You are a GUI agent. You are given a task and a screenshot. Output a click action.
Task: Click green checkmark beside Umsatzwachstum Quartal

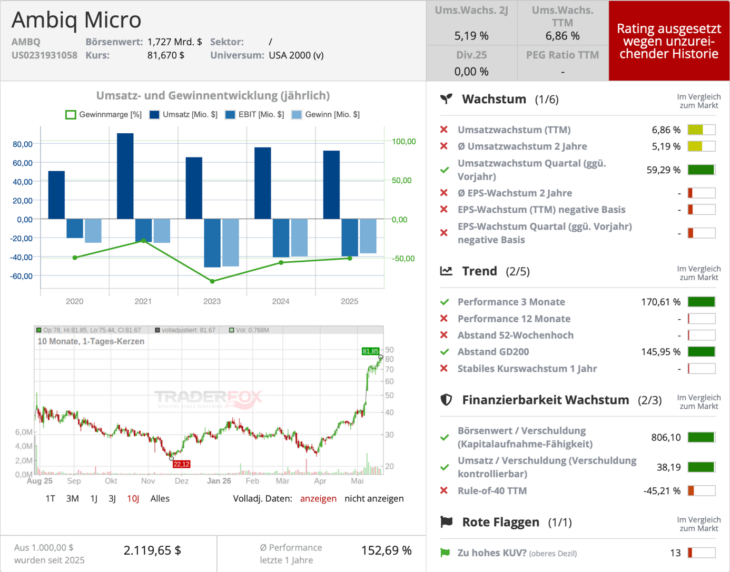pos(444,170)
